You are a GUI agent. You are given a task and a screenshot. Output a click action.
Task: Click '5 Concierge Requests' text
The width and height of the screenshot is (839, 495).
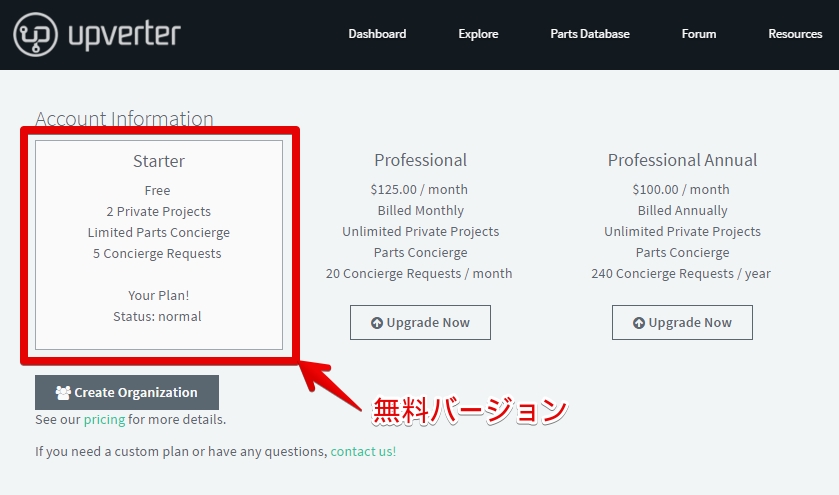[x=157, y=254]
